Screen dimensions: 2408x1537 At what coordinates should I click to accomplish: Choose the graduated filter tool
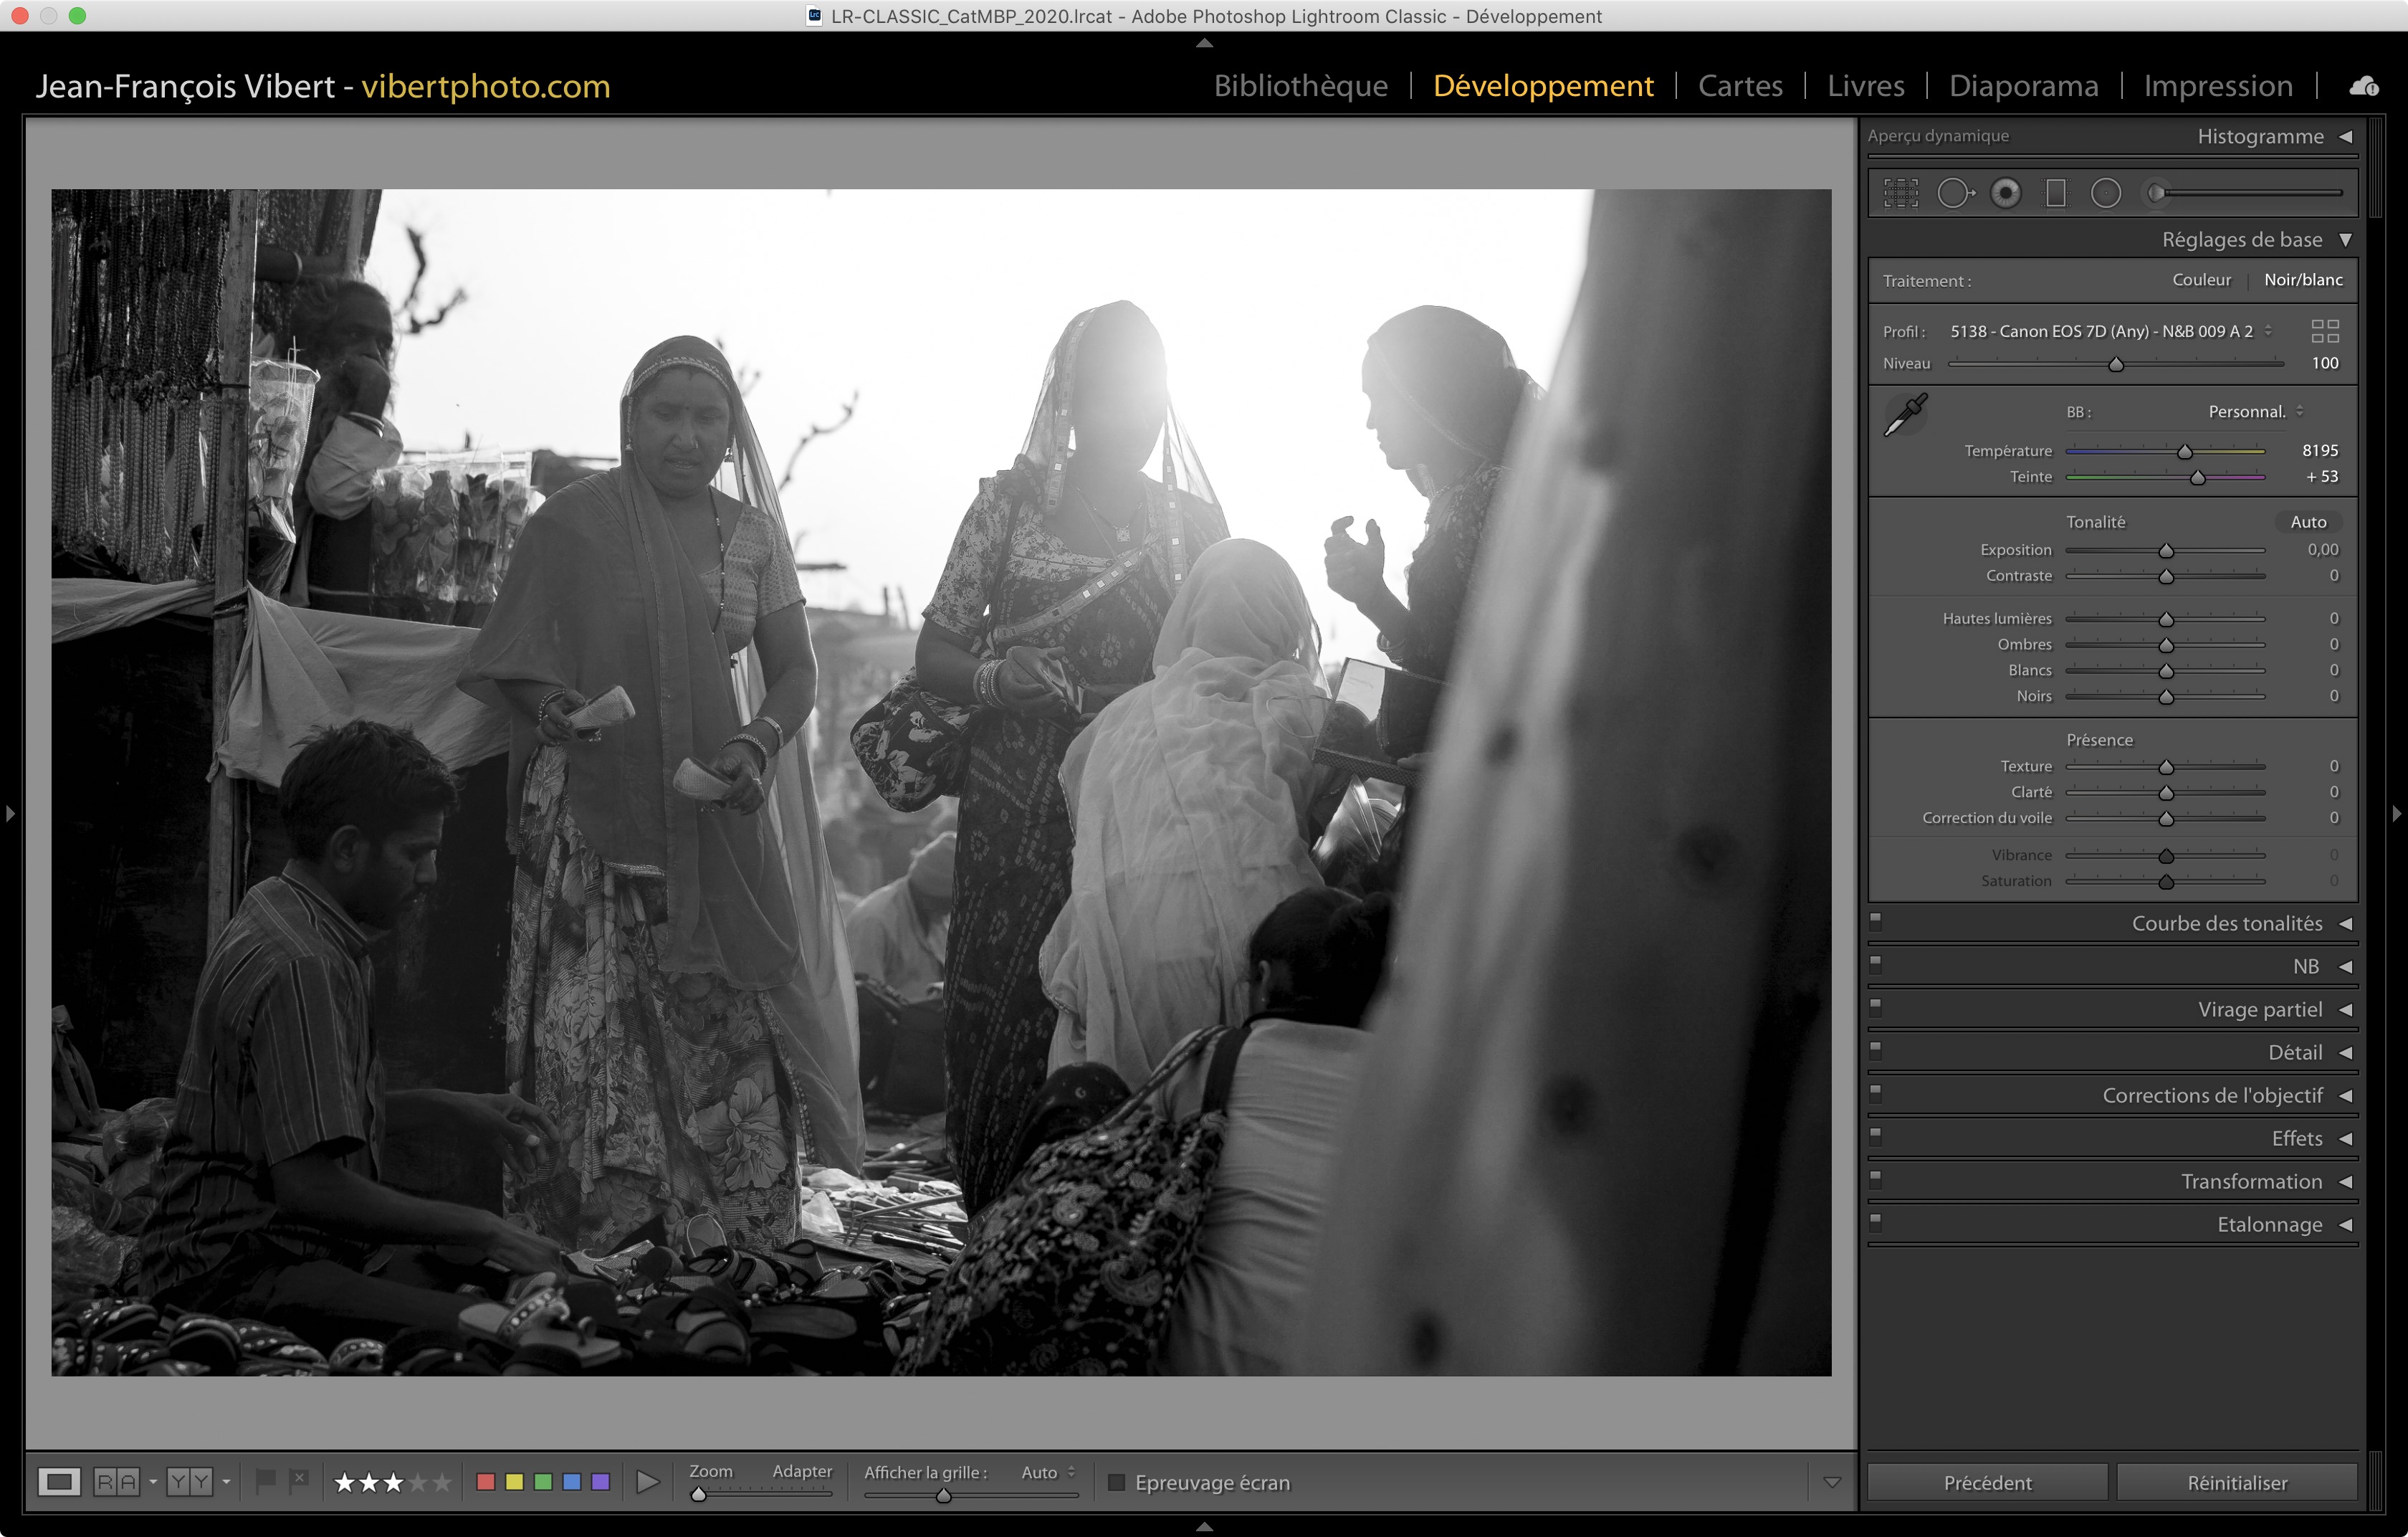click(x=2056, y=193)
